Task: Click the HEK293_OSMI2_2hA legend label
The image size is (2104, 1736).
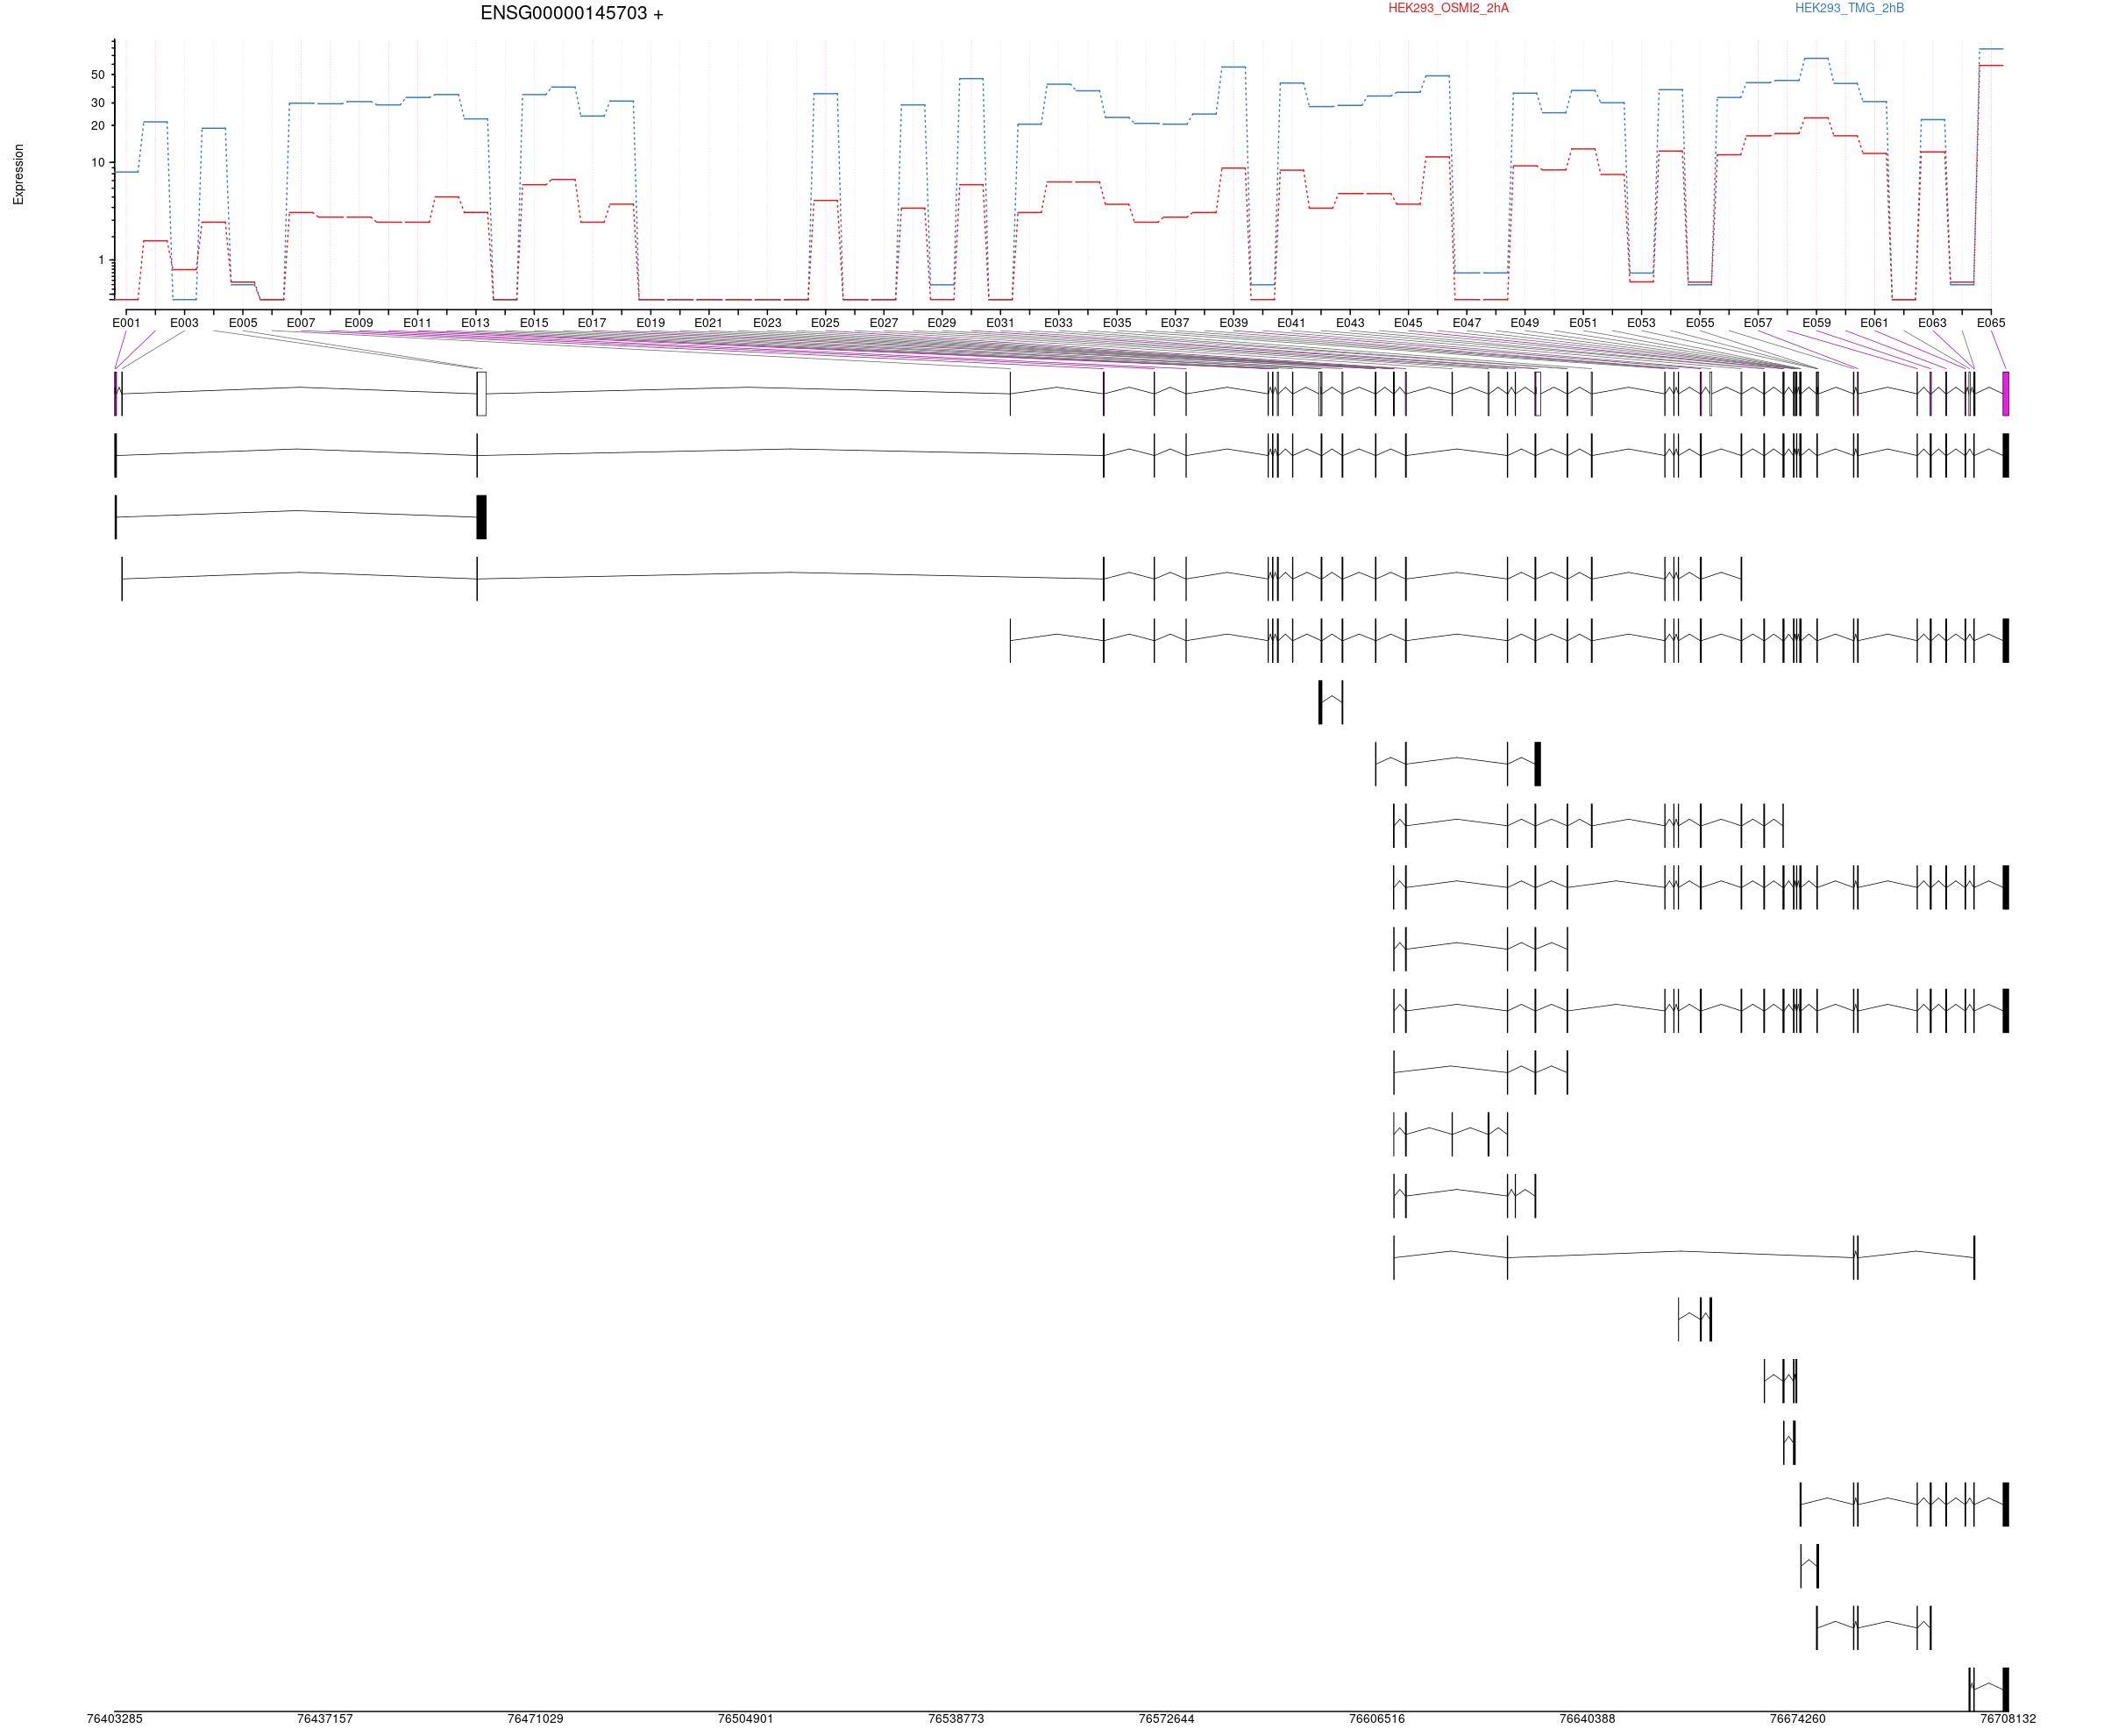Action: tap(1448, 8)
